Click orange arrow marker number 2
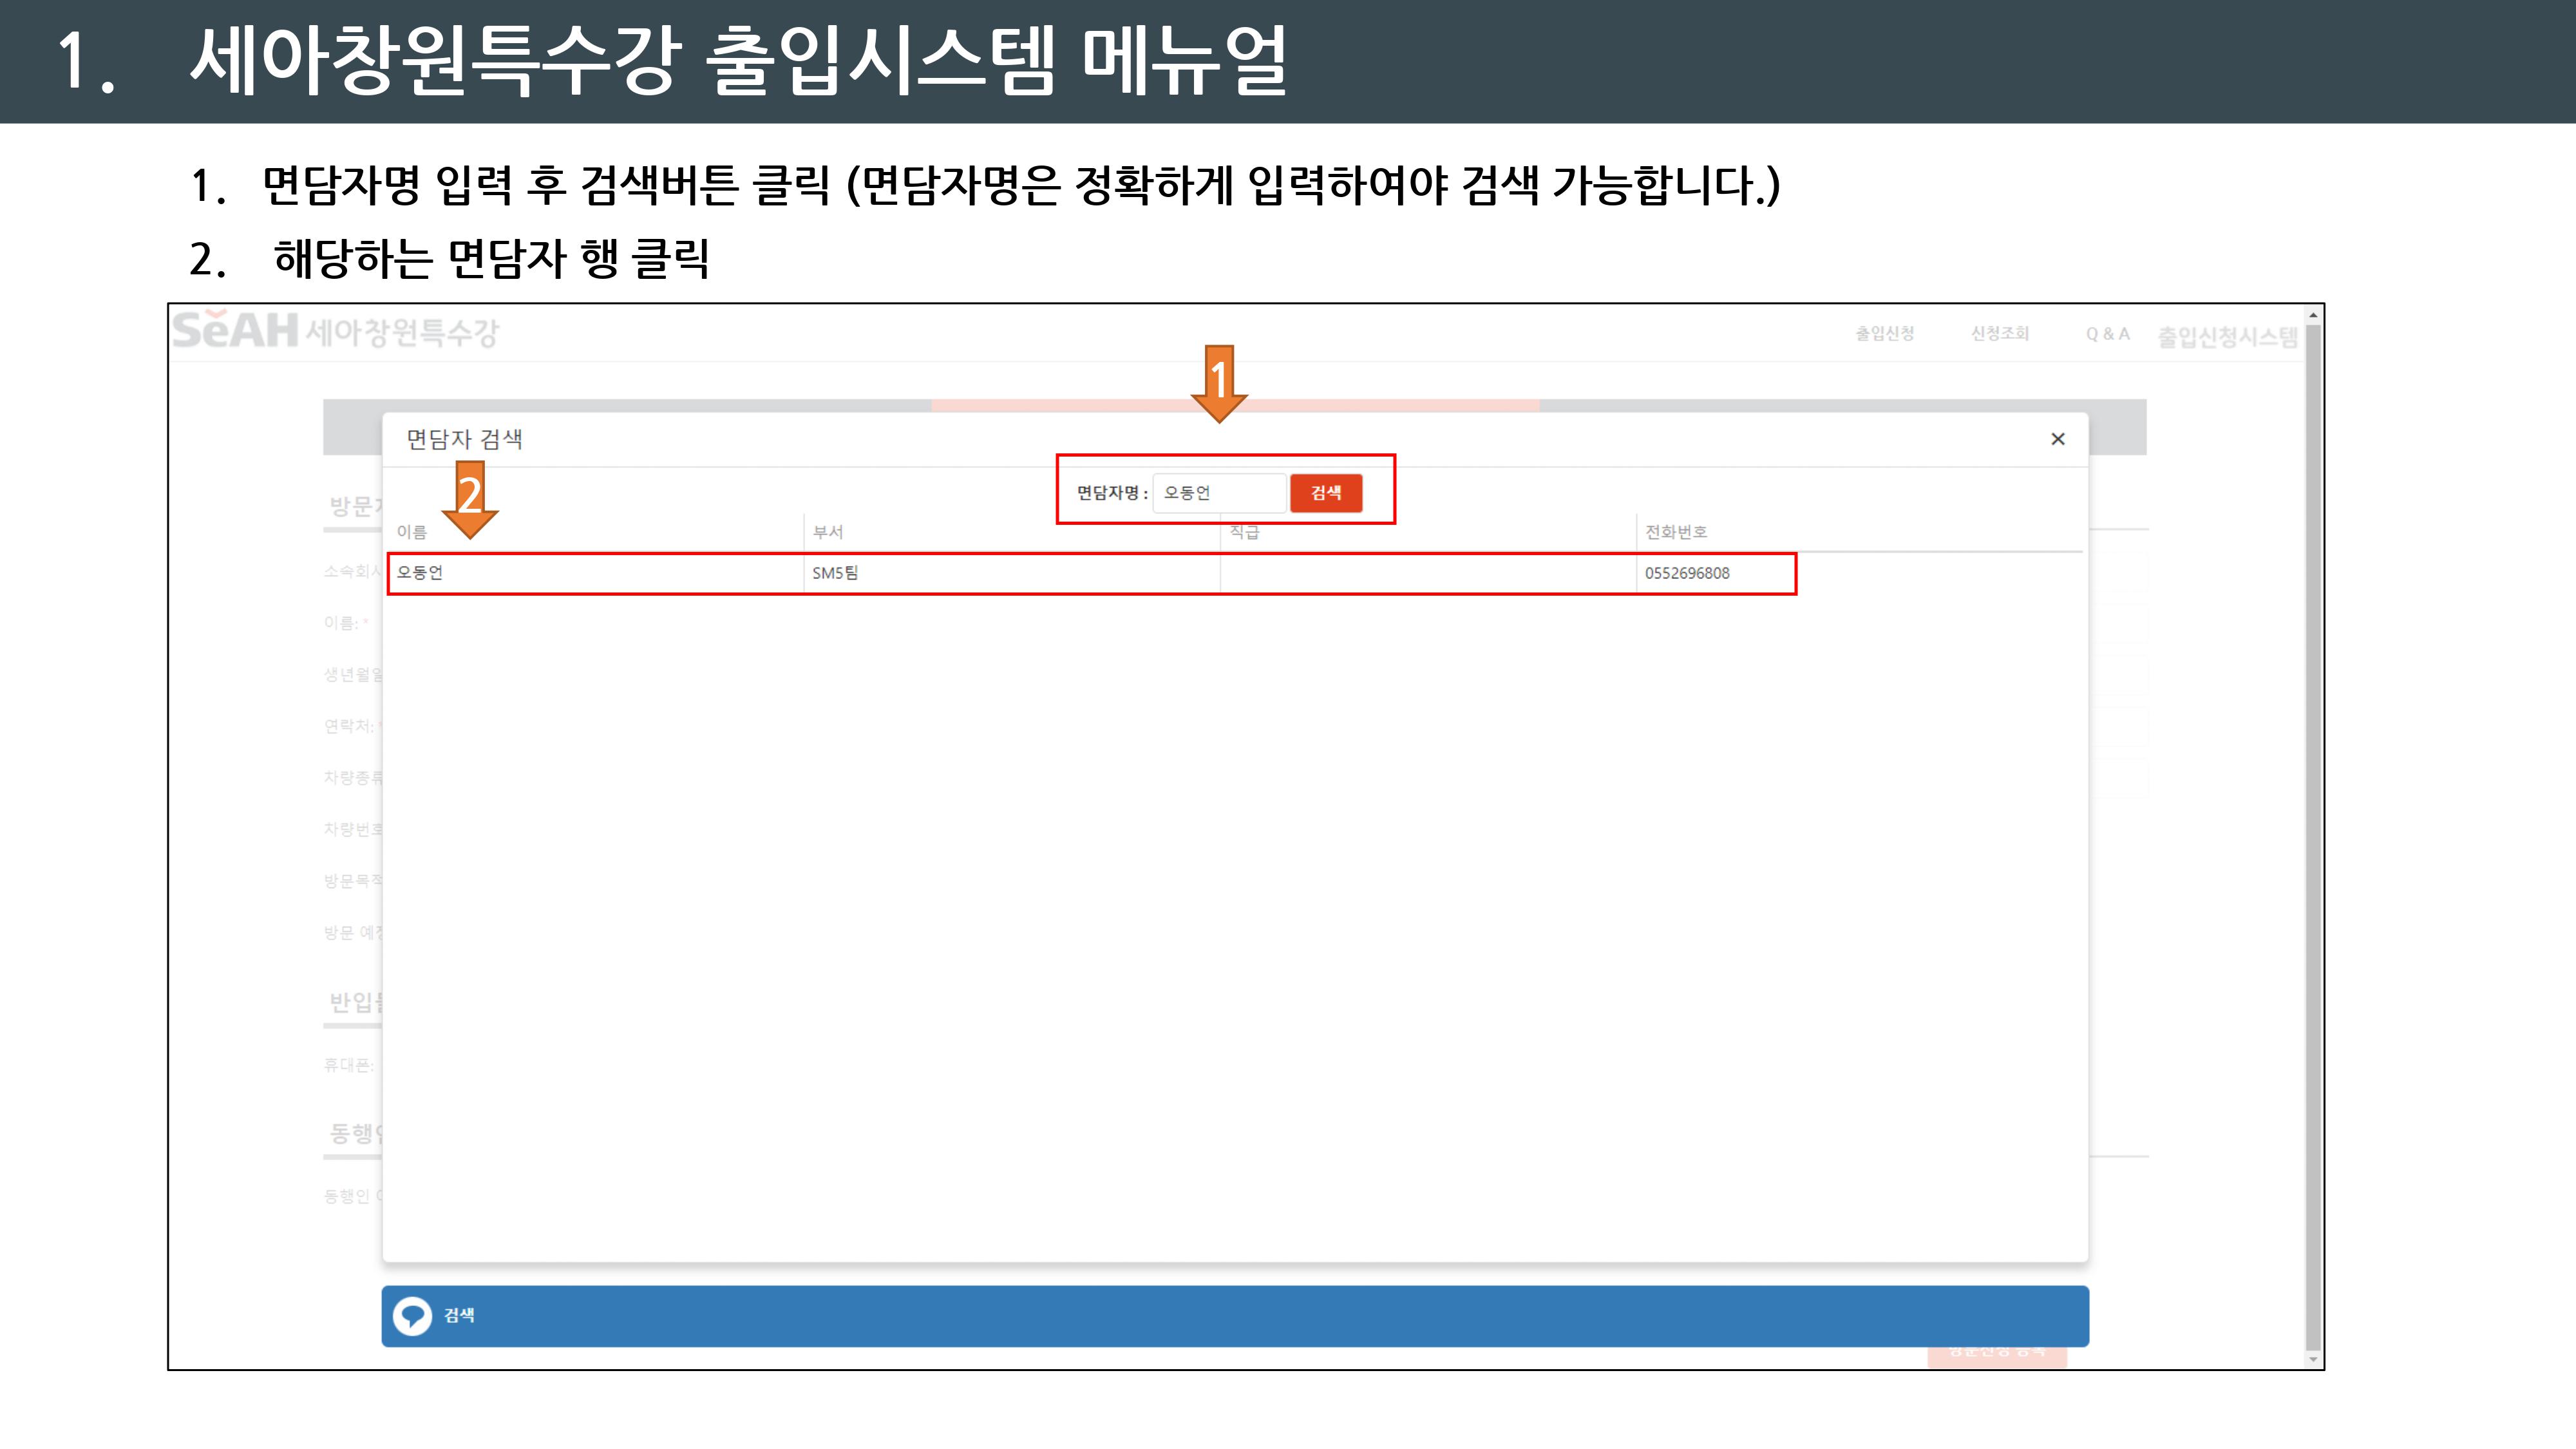The width and height of the screenshot is (2576, 1449). 469,498
